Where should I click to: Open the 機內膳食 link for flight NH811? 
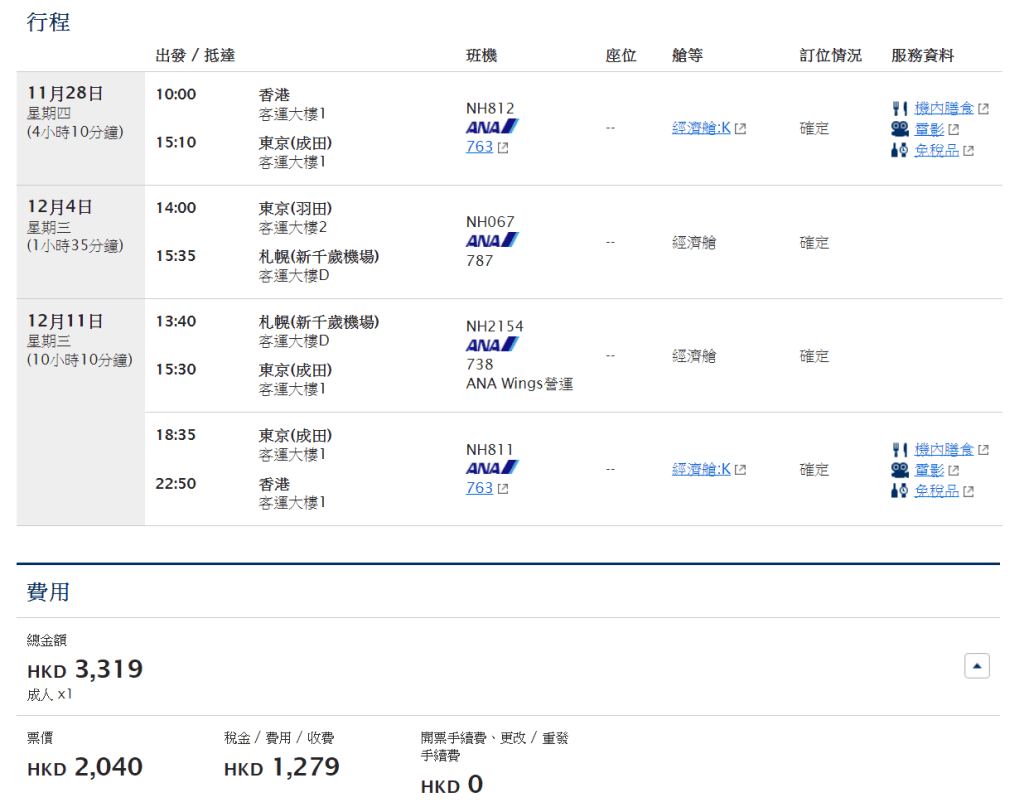(944, 450)
